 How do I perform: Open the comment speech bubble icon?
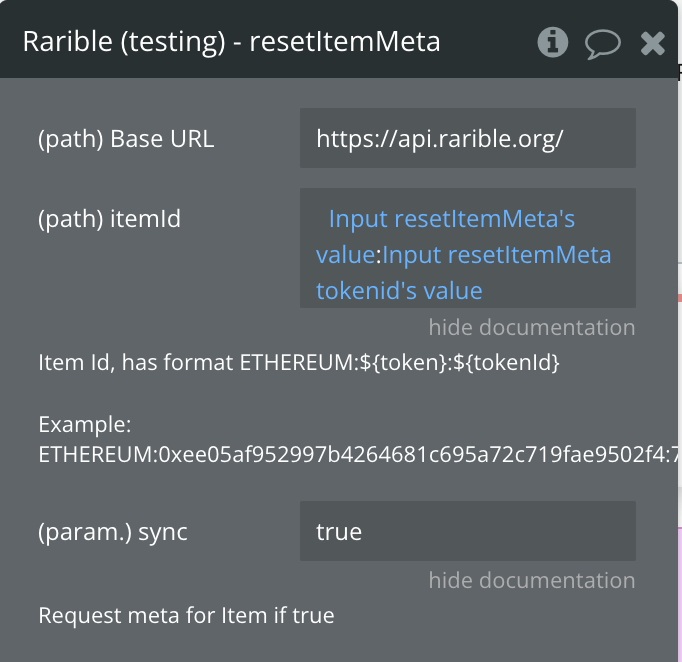(602, 44)
